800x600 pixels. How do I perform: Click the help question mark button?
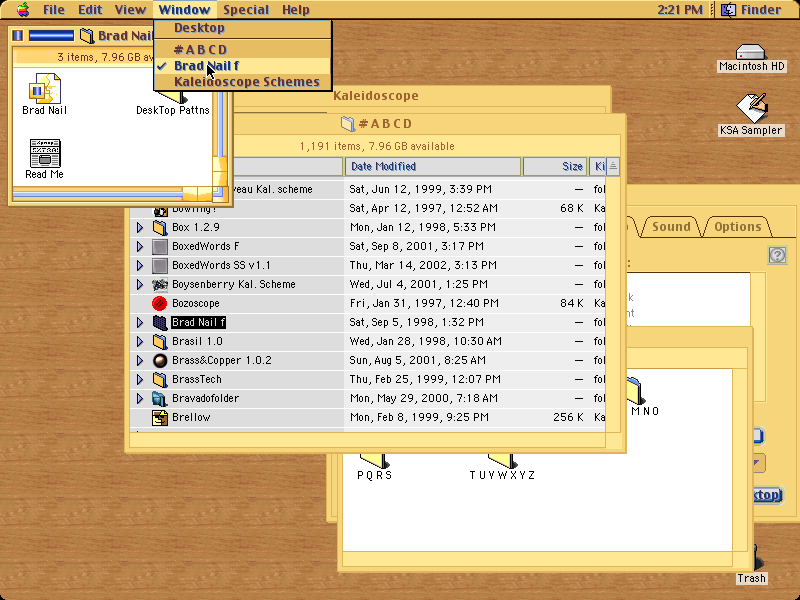click(777, 255)
